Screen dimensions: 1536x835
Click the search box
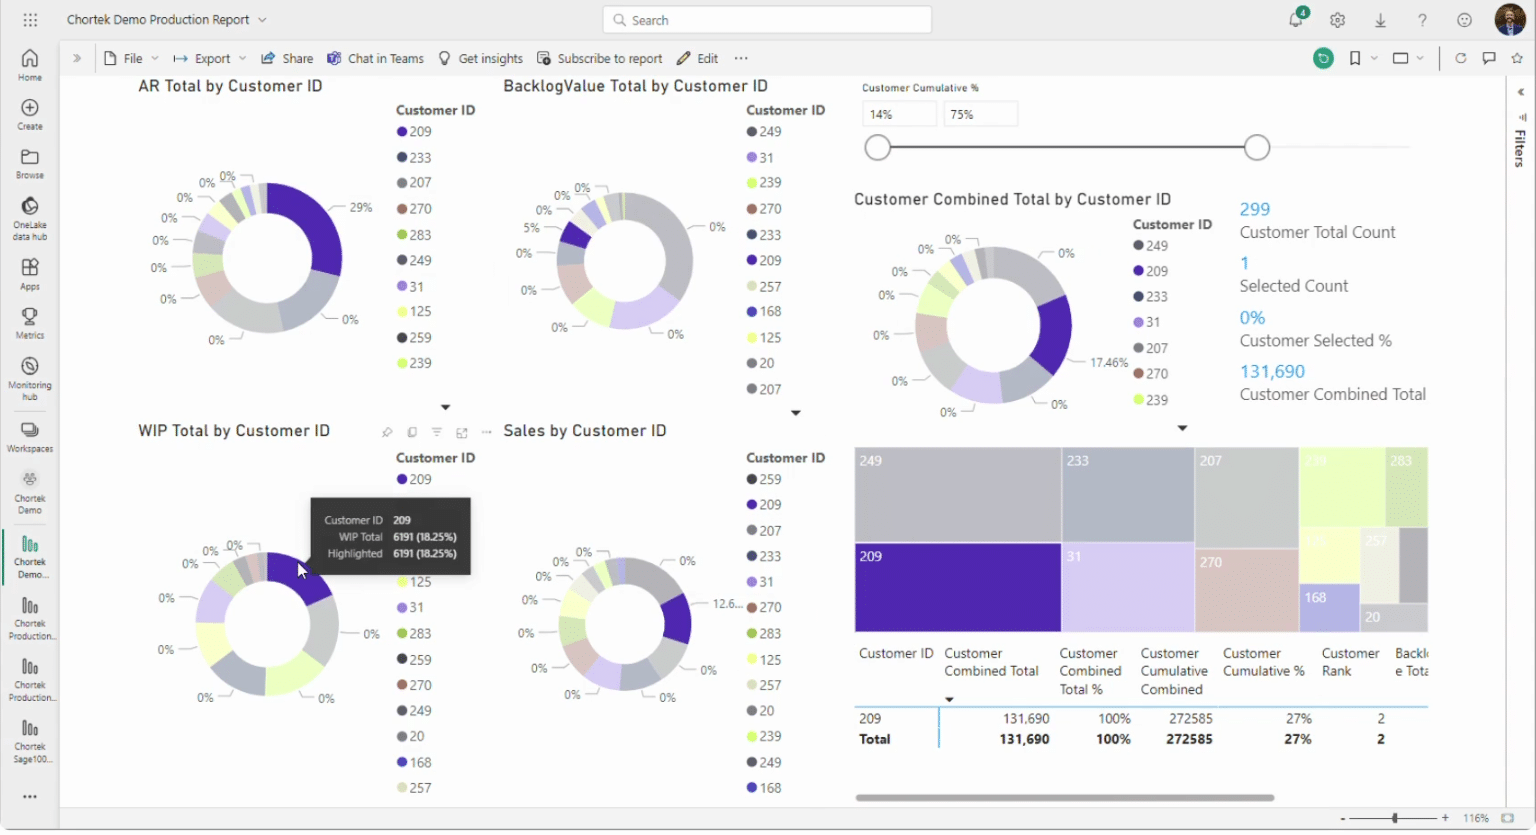point(767,20)
